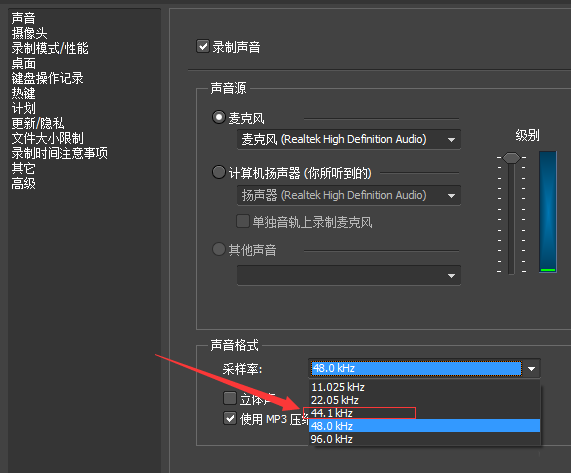The height and width of the screenshot is (473, 571).
Task: Open the 摄像头 settings category
Action: coord(29,33)
